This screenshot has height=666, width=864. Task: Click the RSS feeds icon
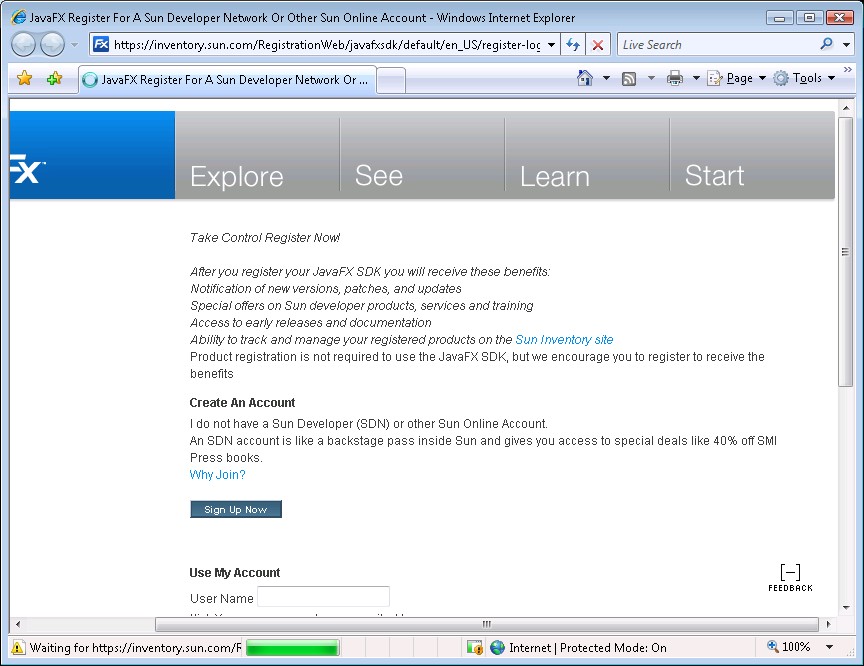[x=629, y=79]
